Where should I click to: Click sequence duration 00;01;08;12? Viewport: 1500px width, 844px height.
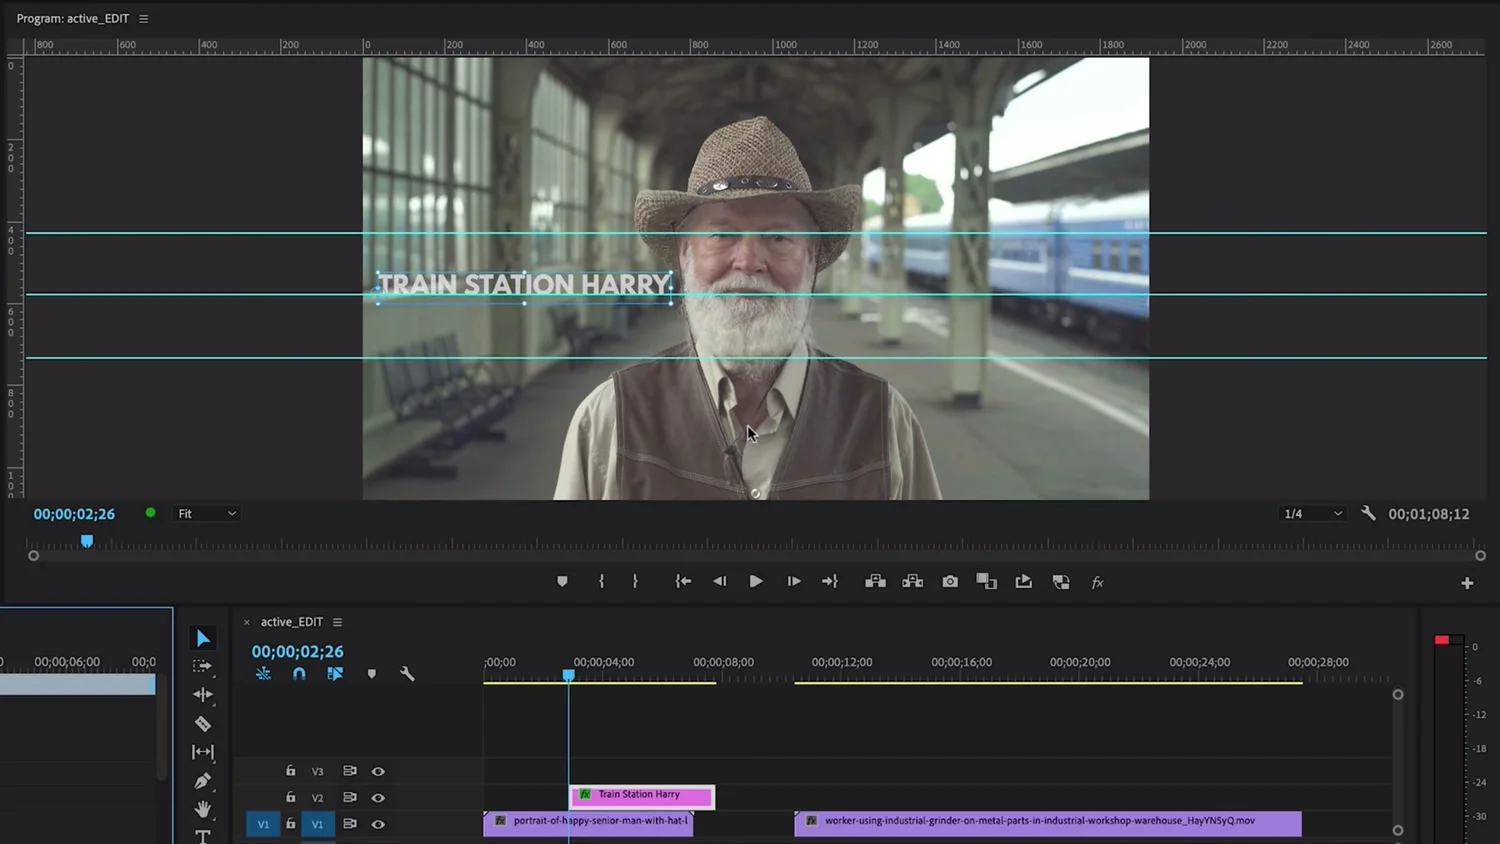pyautogui.click(x=1429, y=514)
